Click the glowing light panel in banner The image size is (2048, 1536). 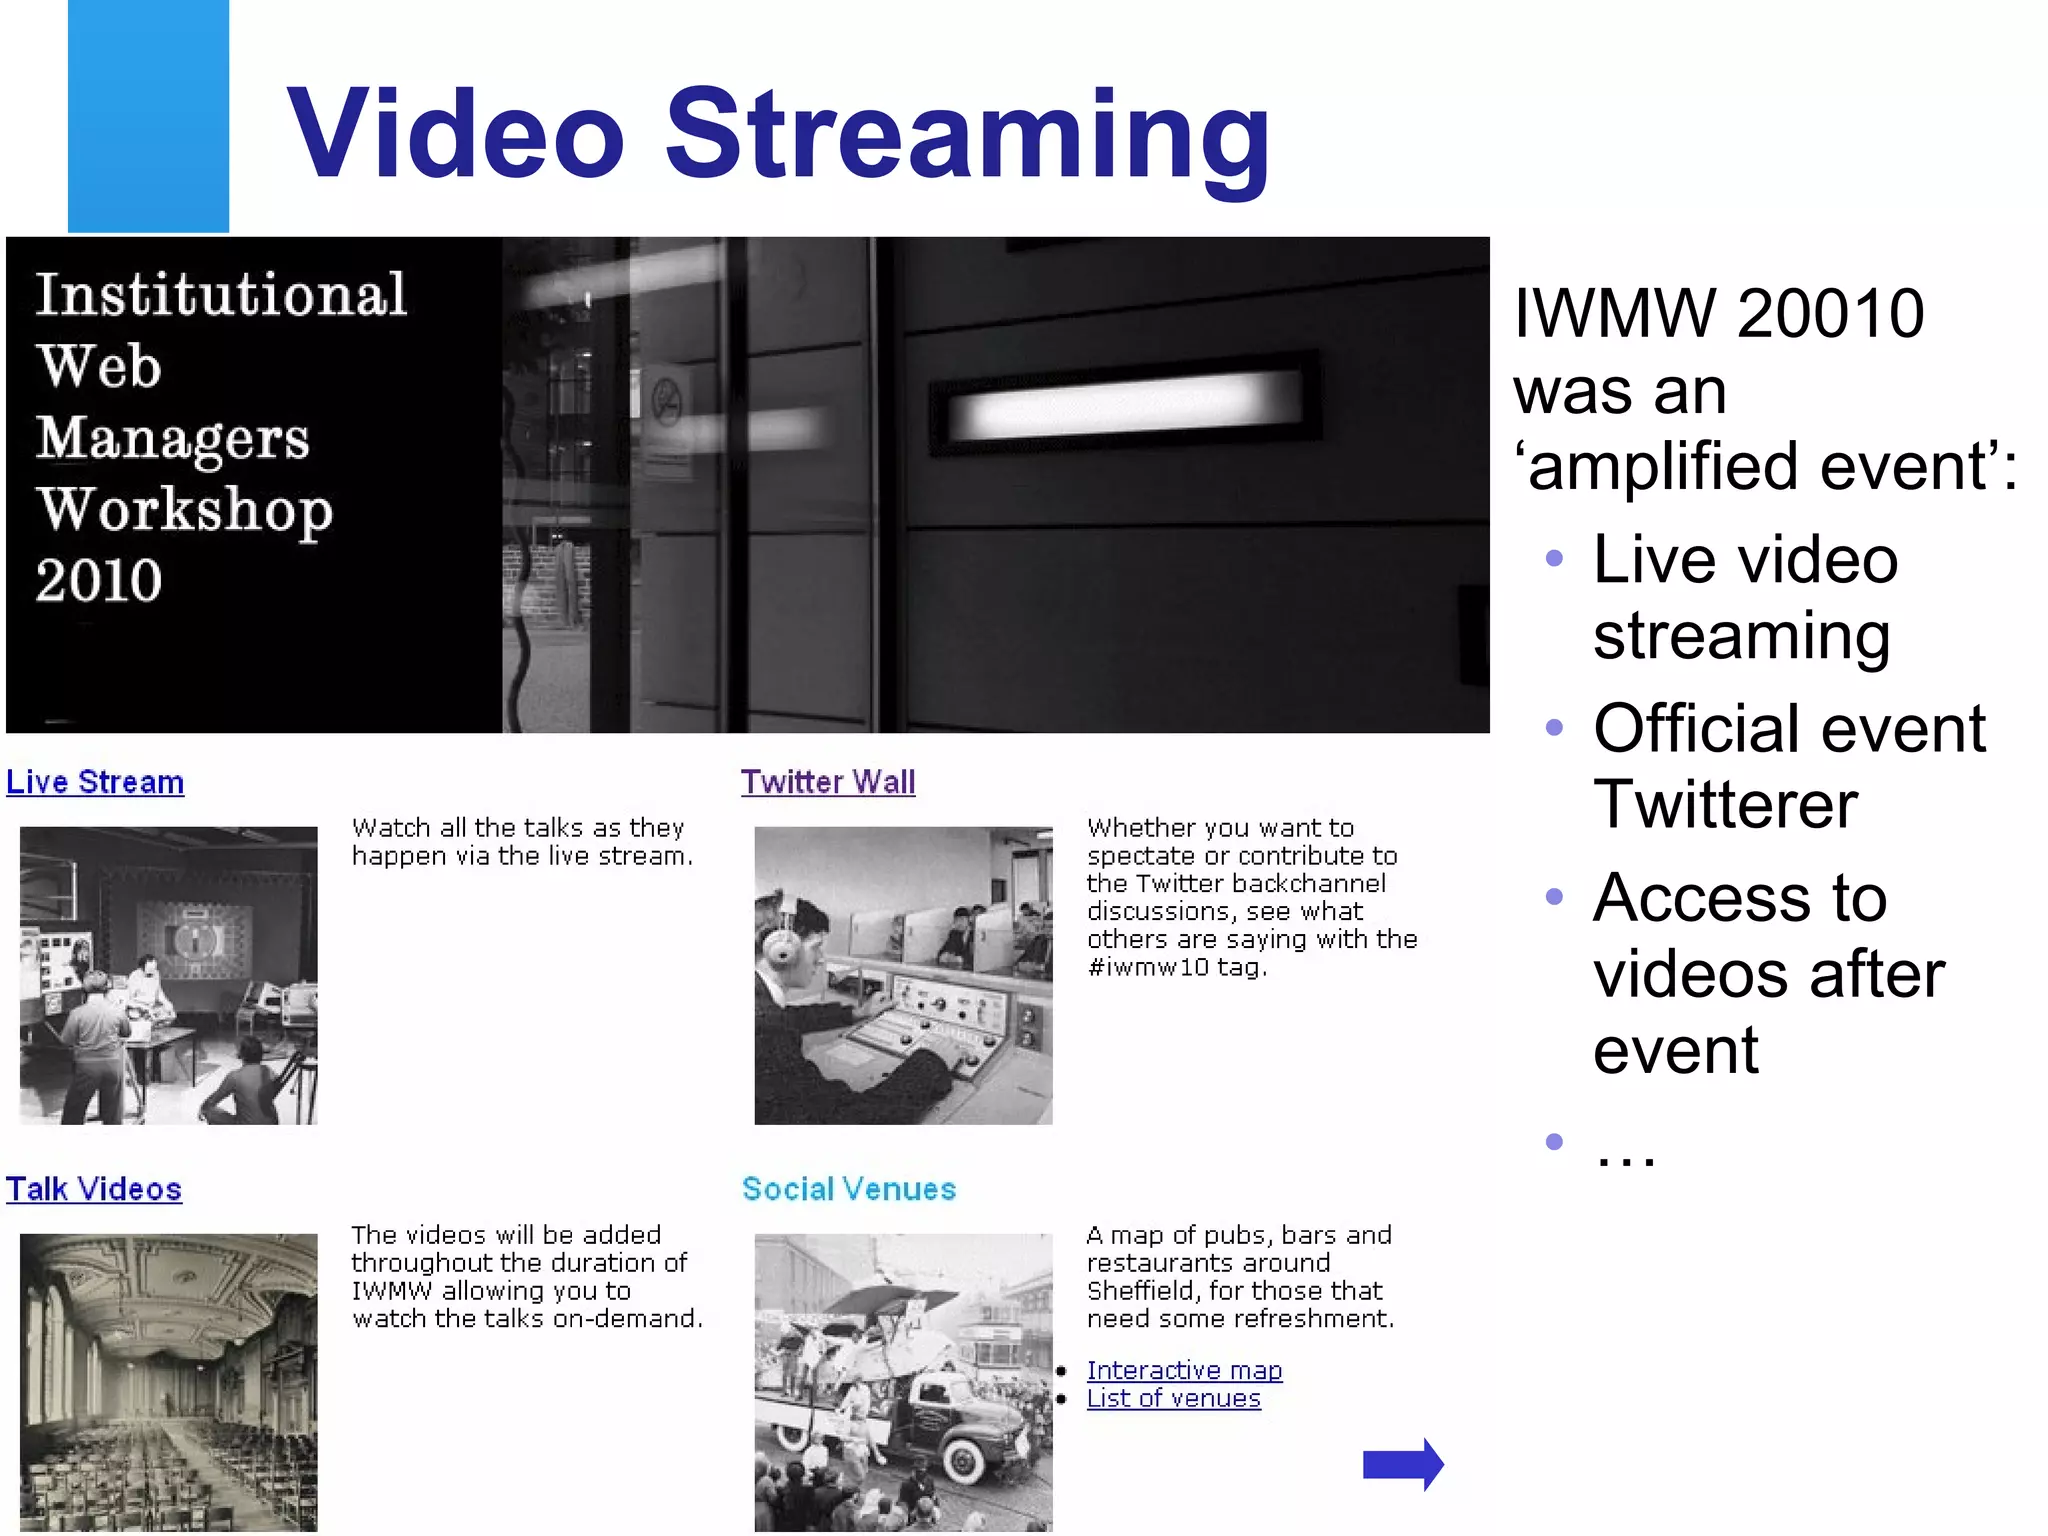point(1125,405)
